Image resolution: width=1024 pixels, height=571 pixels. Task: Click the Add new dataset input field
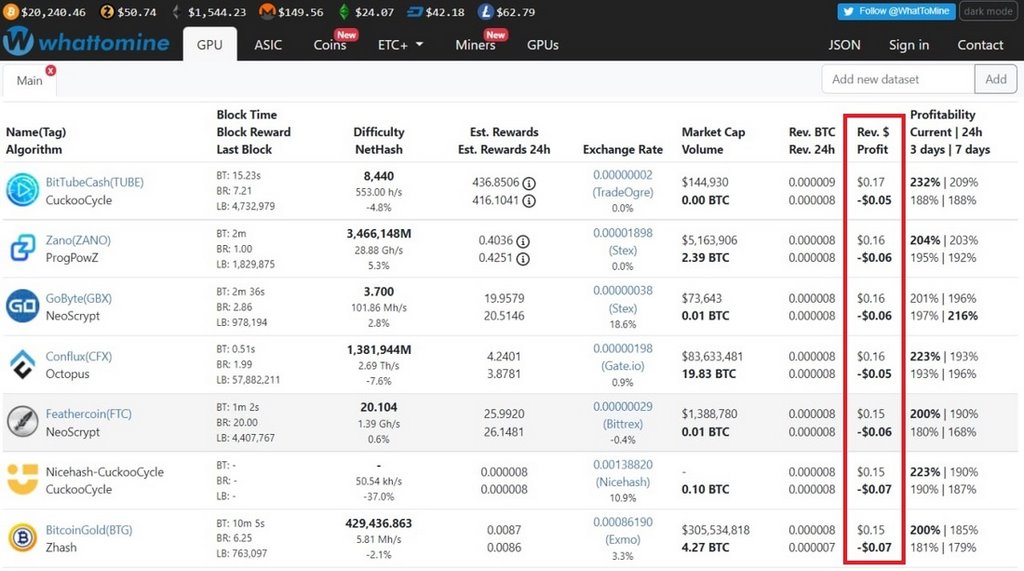coord(897,79)
